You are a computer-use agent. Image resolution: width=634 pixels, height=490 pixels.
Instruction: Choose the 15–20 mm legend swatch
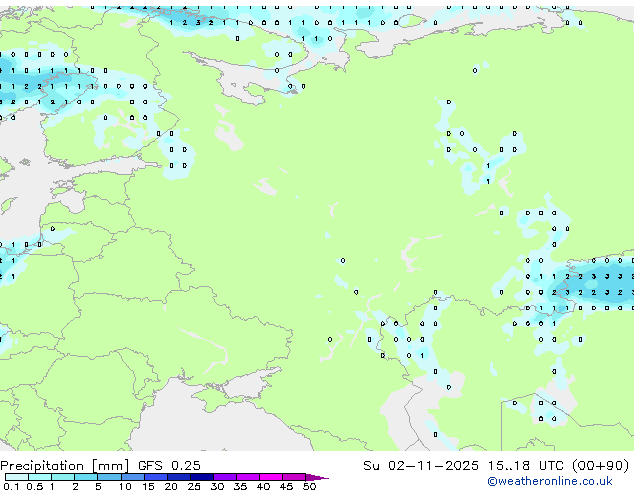pyautogui.click(x=156, y=477)
